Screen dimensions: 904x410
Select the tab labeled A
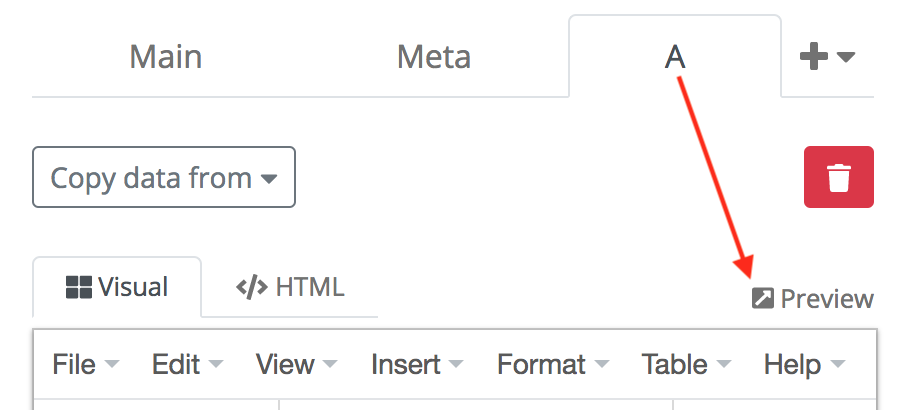675,57
